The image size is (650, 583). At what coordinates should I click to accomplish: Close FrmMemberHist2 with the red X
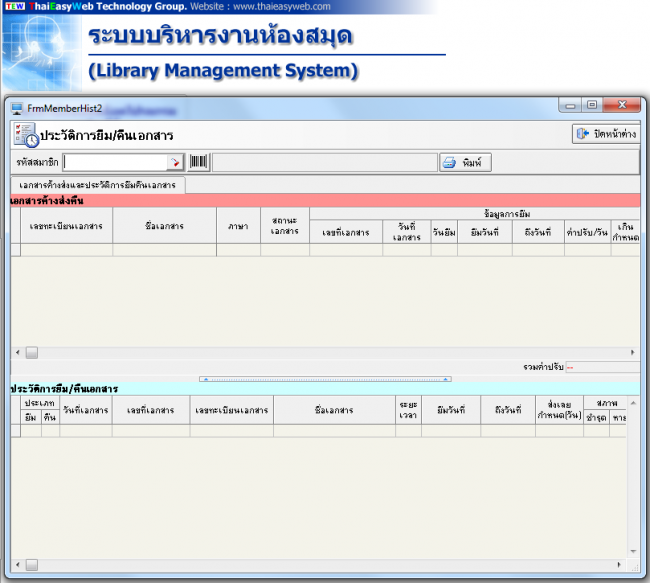tap(622, 105)
